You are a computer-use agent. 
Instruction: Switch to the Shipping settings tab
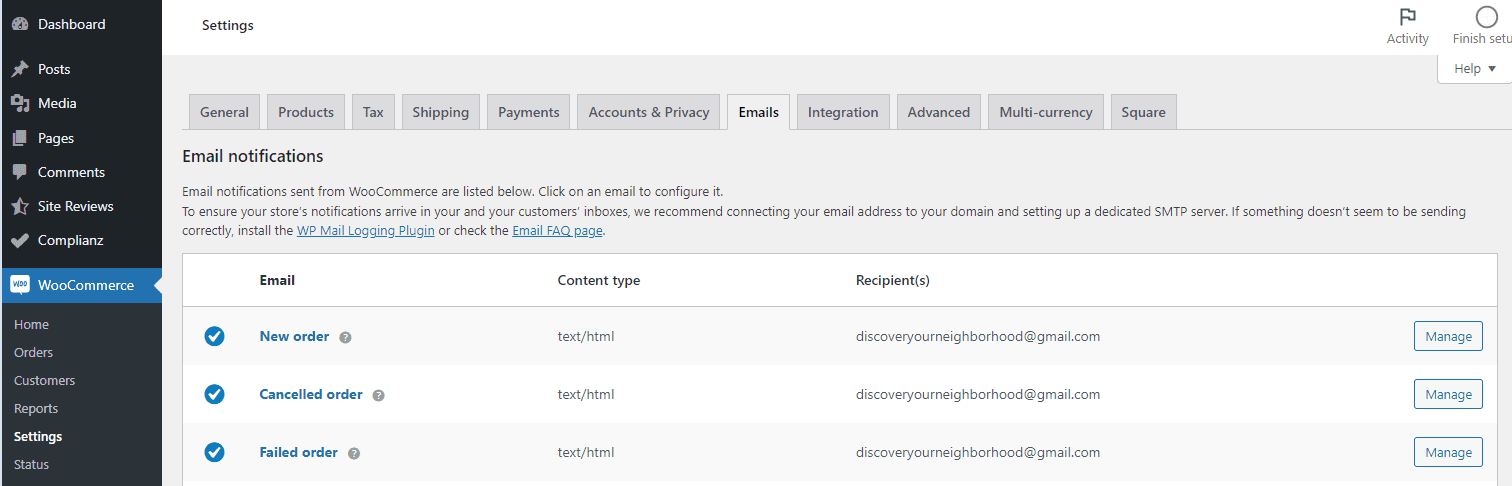pos(440,112)
